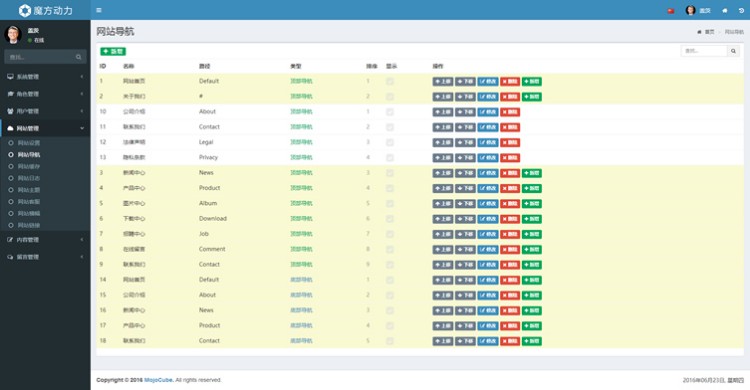Viewport: 750px width, 390px height.
Task: Click the Privacy path cell
Action: pyautogui.click(x=208, y=157)
